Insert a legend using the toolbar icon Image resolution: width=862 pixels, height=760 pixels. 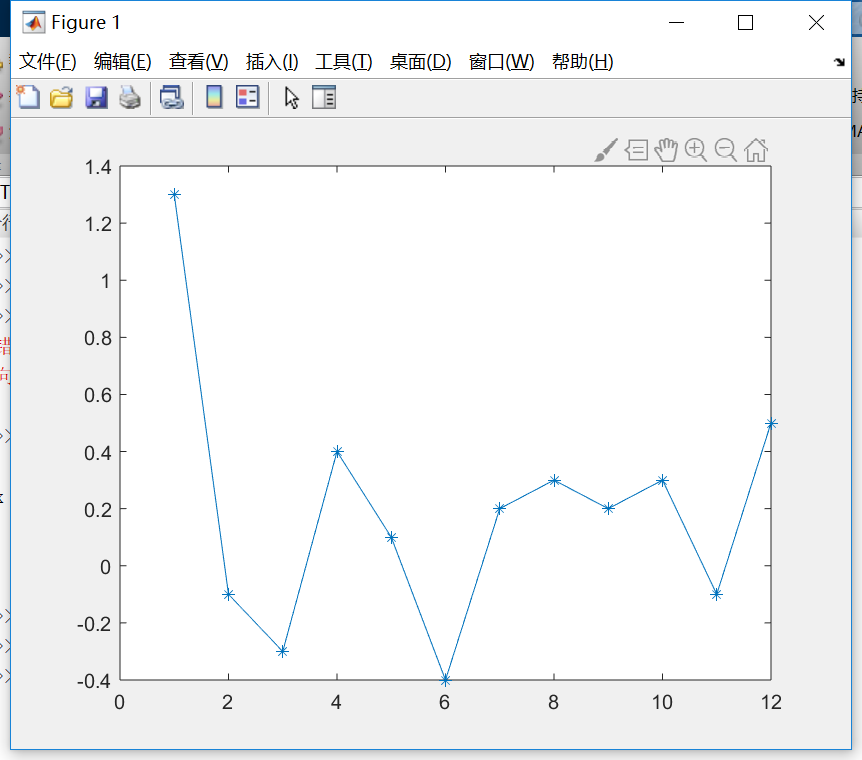(x=247, y=97)
